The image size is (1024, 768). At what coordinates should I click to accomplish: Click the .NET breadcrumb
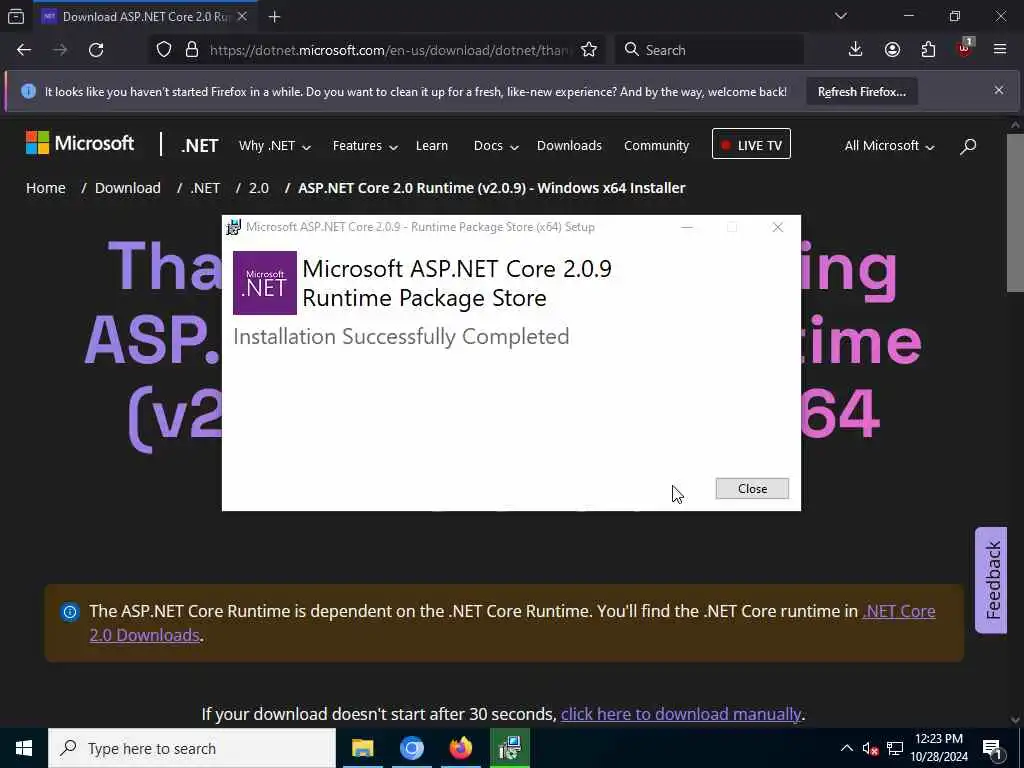[205, 188]
